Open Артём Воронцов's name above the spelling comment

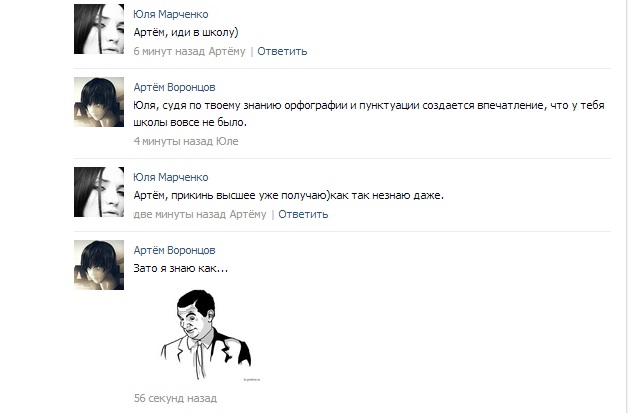click(174, 87)
